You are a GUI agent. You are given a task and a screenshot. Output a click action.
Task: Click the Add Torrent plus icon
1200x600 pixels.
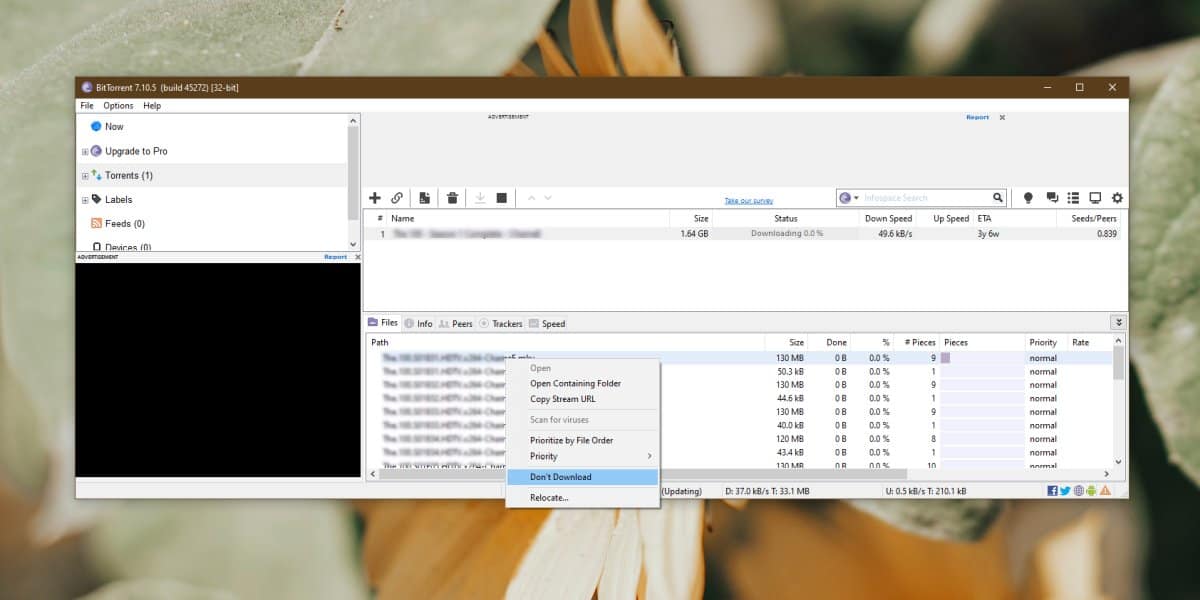pos(375,198)
